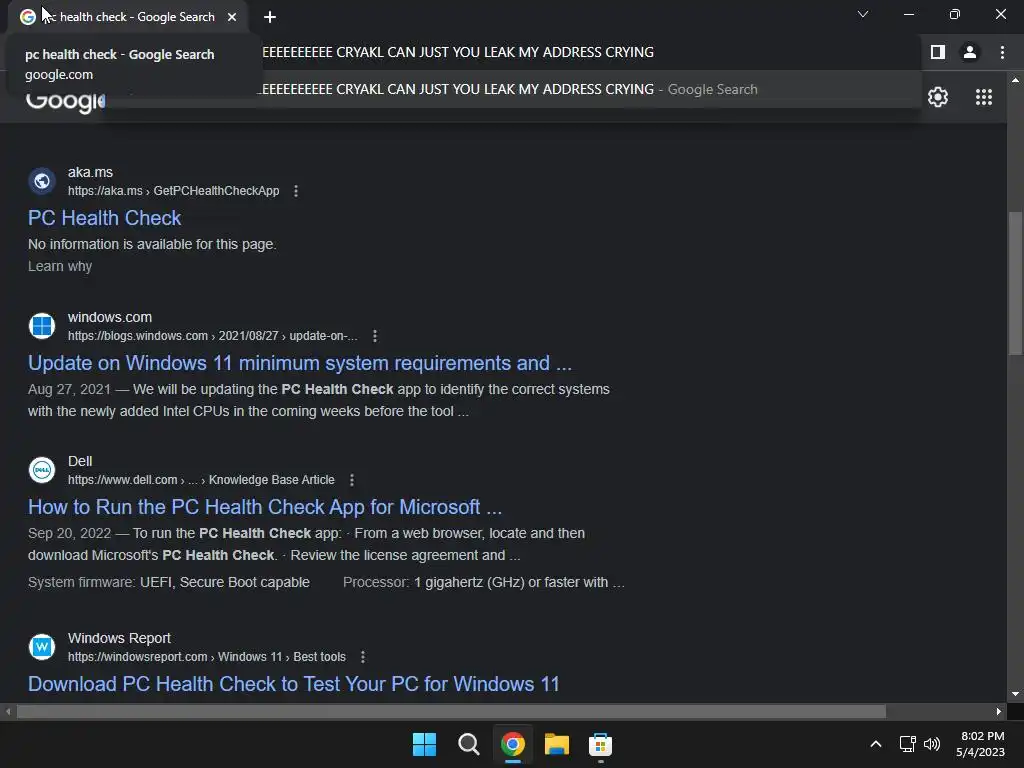This screenshot has width=1024, height=768.
Task: Open the tab search chevron
Action: [x=863, y=14]
